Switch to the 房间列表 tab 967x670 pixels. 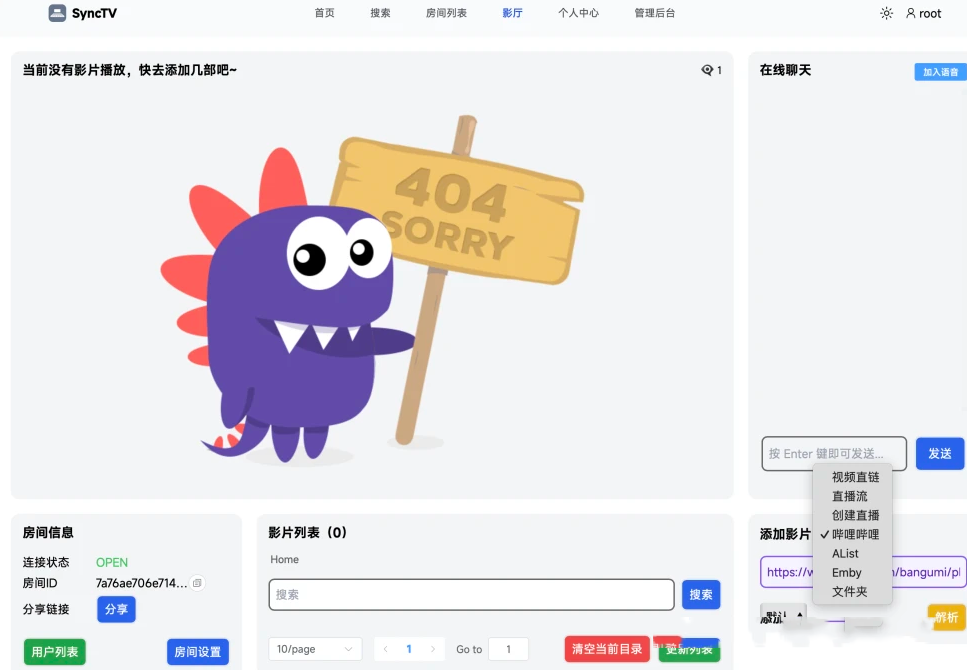click(446, 13)
